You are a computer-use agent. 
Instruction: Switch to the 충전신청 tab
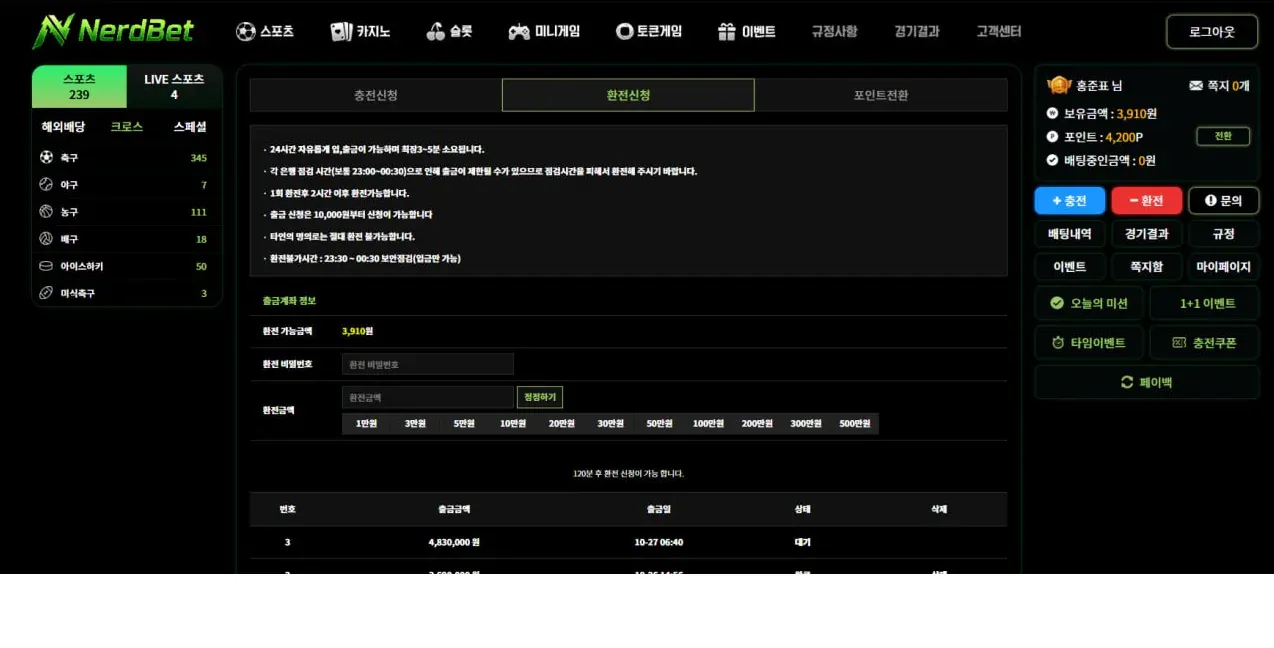(376, 95)
